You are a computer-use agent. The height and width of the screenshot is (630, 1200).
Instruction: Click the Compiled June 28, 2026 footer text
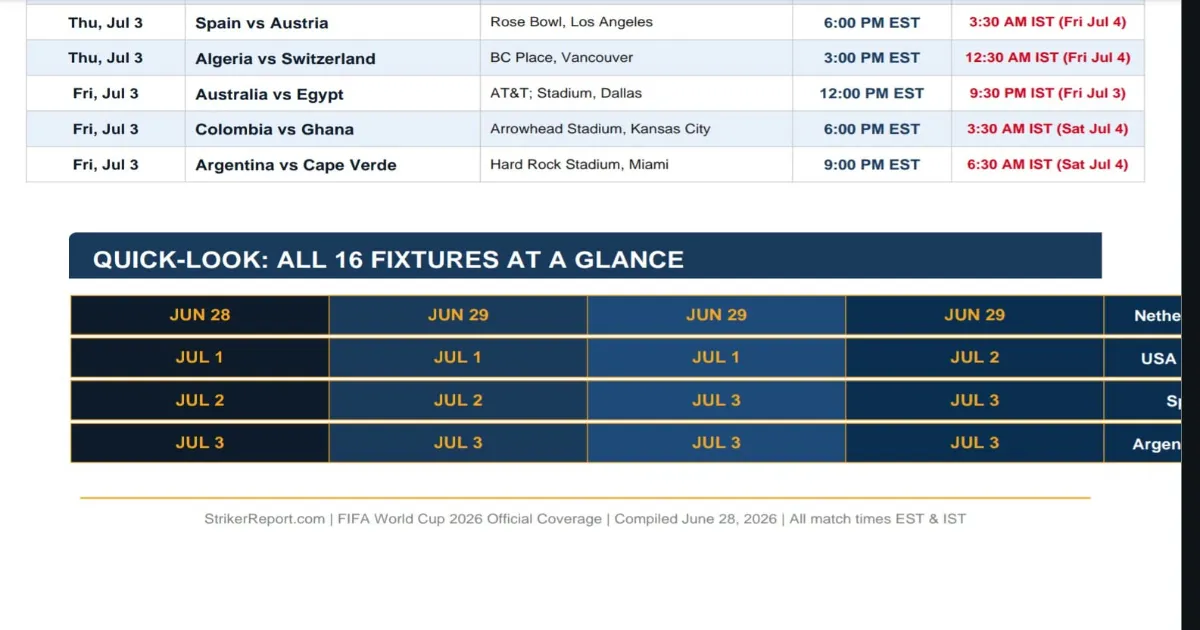pyautogui.click(x=695, y=519)
